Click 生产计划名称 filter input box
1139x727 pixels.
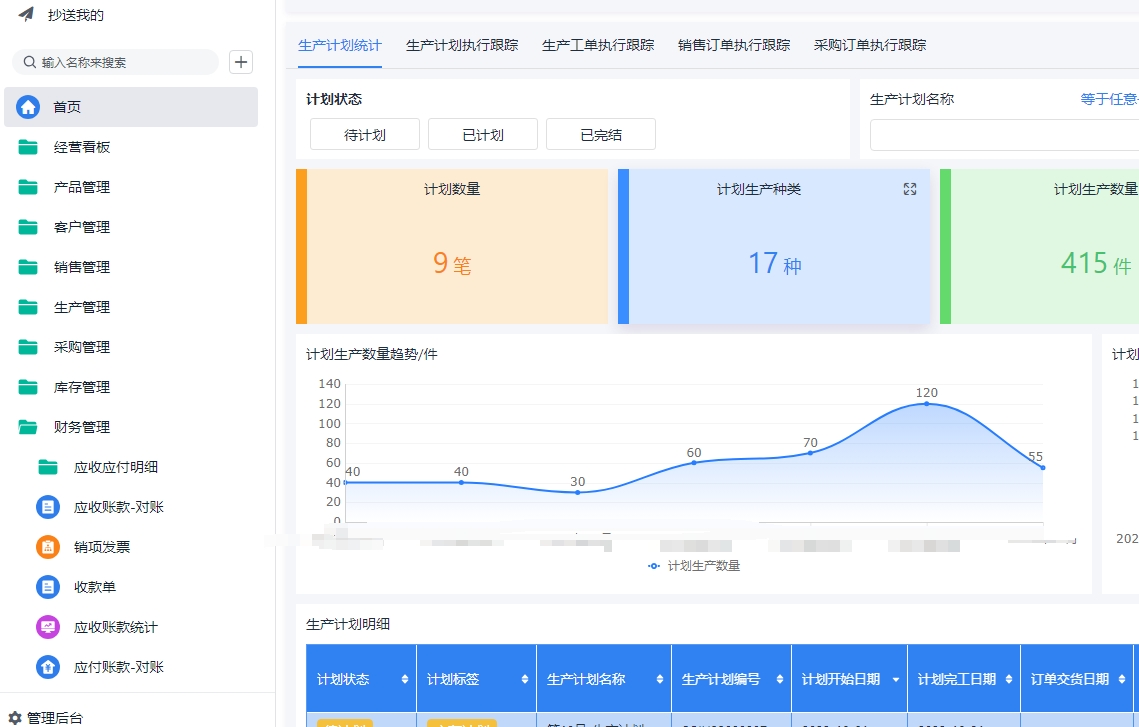tap(1005, 135)
